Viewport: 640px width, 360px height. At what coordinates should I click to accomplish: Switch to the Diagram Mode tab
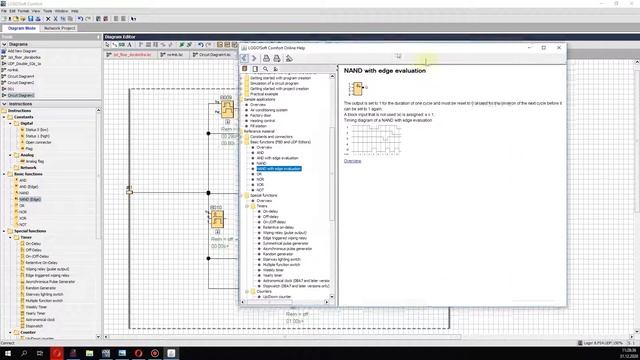[x=22, y=28]
